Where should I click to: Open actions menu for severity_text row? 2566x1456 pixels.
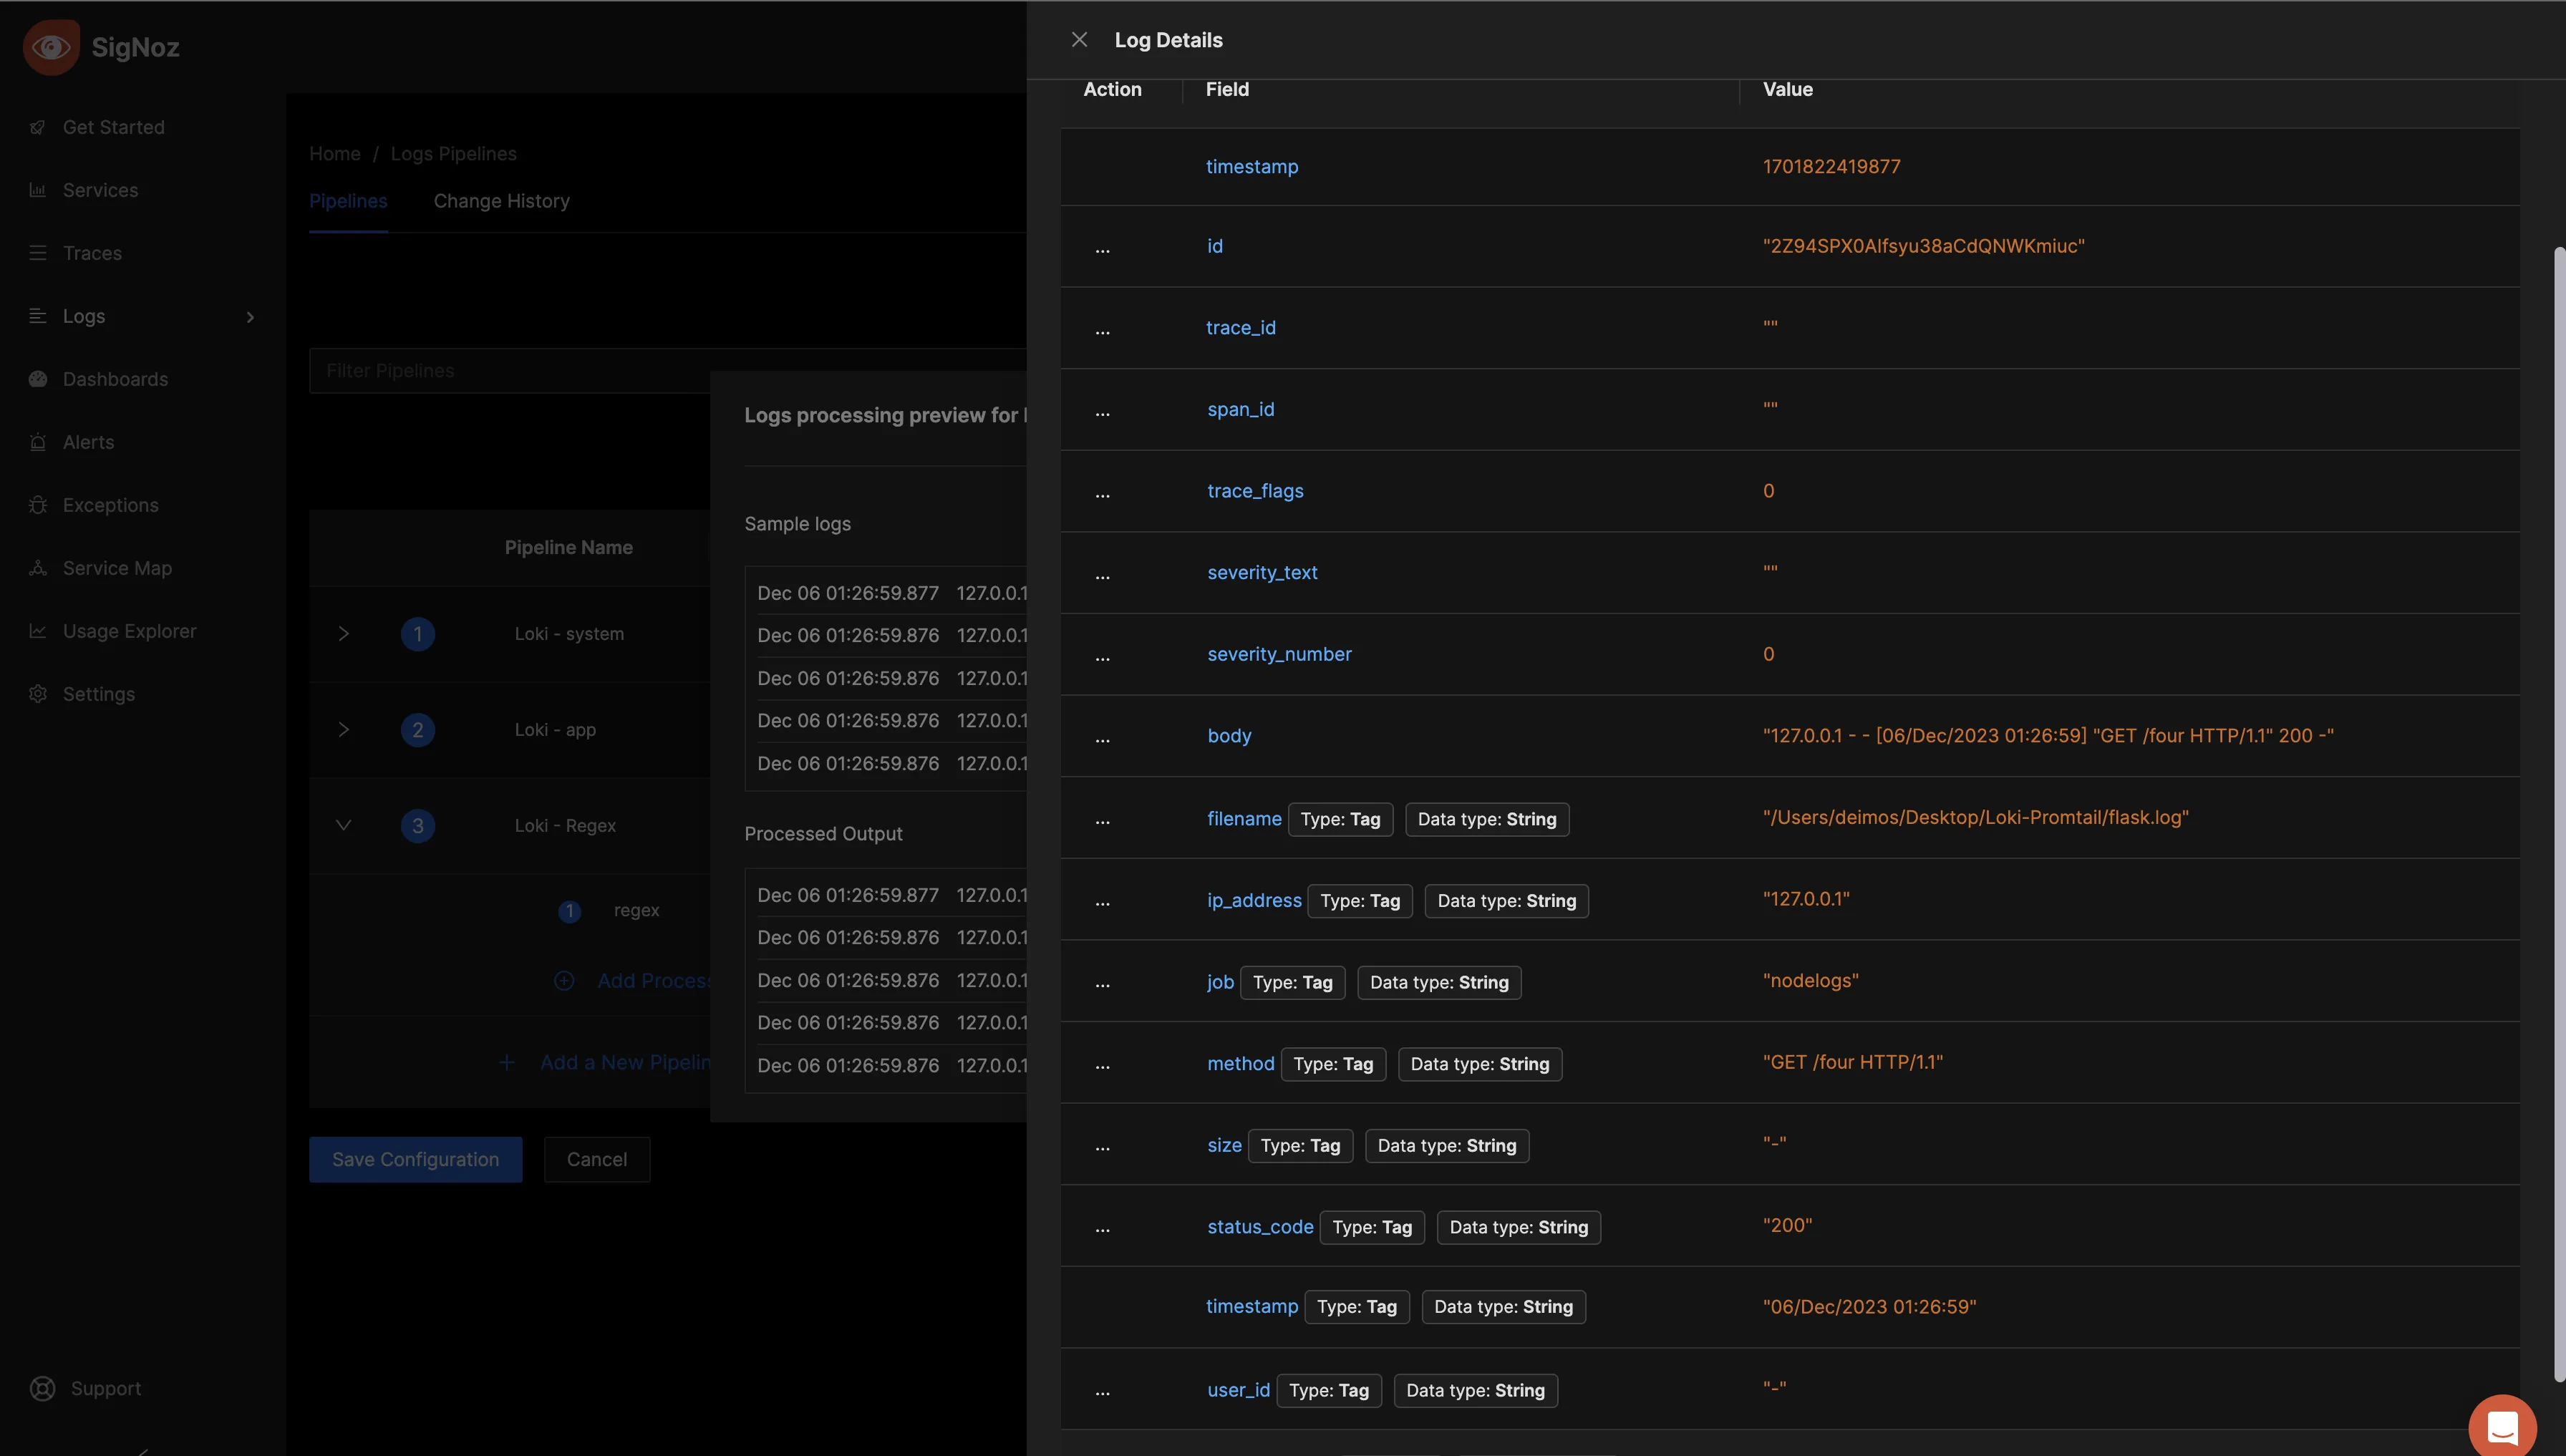point(1102,576)
